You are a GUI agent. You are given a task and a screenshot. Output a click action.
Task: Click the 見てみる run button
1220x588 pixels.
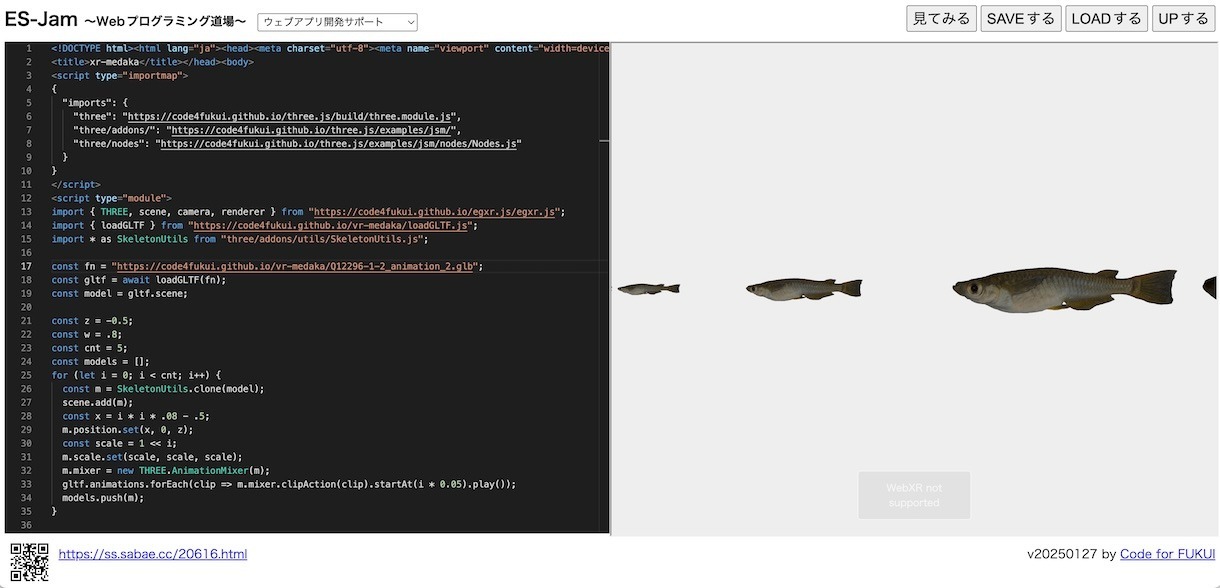(941, 19)
